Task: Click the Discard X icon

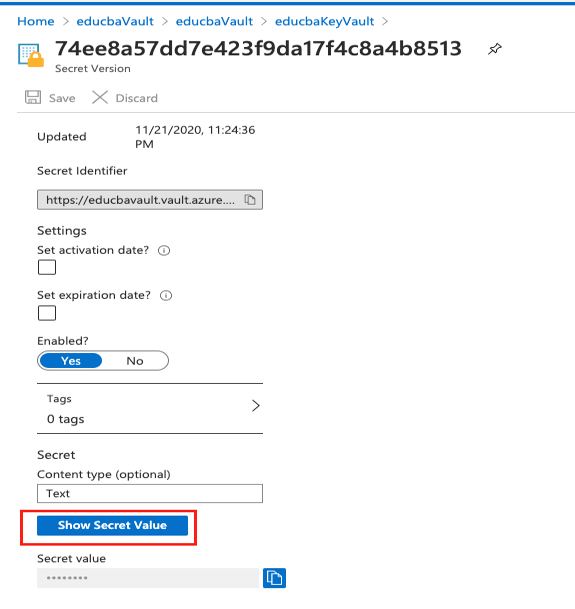Action: 100,97
